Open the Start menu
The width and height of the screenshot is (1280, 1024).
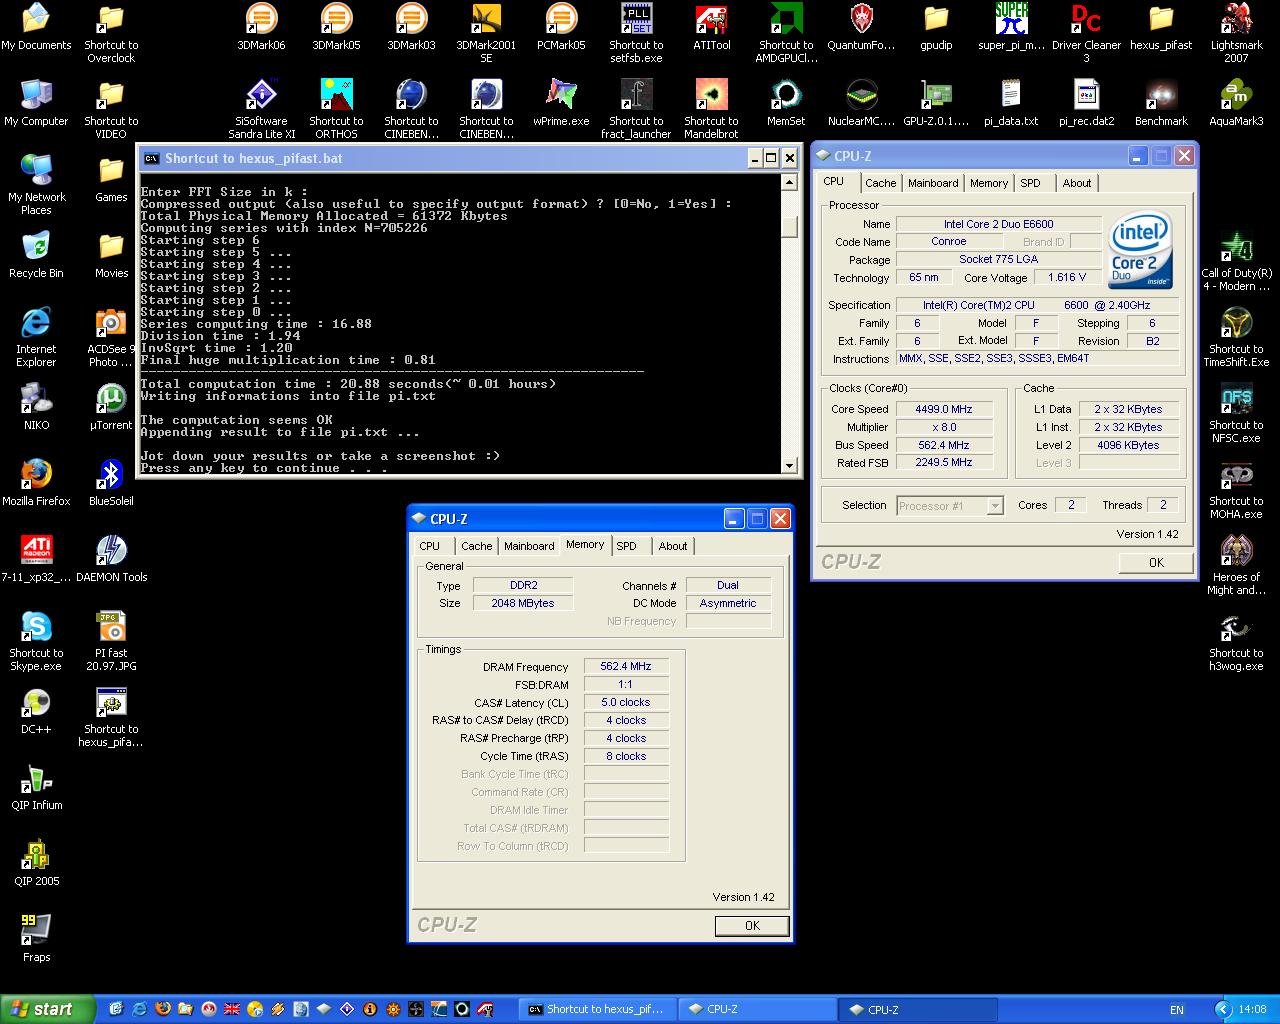pyautogui.click(x=48, y=1009)
